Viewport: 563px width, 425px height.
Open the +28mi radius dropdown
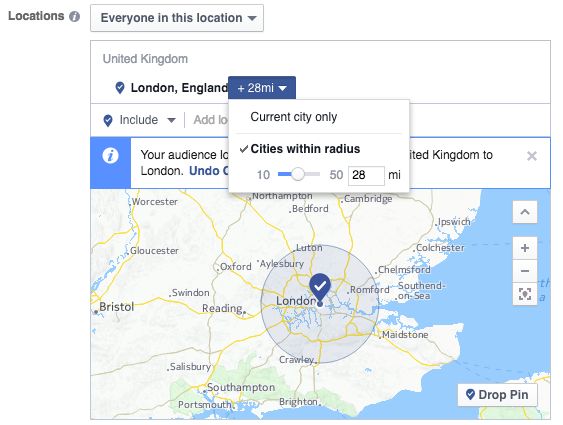262,88
